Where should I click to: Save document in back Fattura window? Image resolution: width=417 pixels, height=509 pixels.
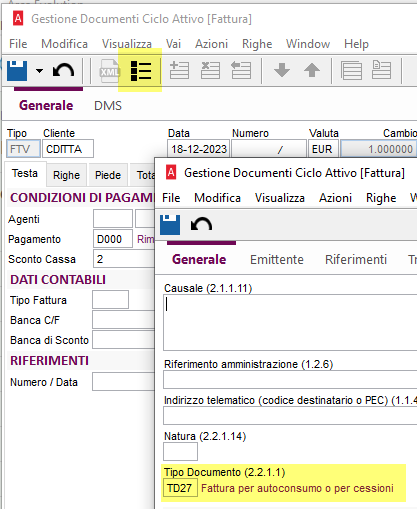[17, 70]
